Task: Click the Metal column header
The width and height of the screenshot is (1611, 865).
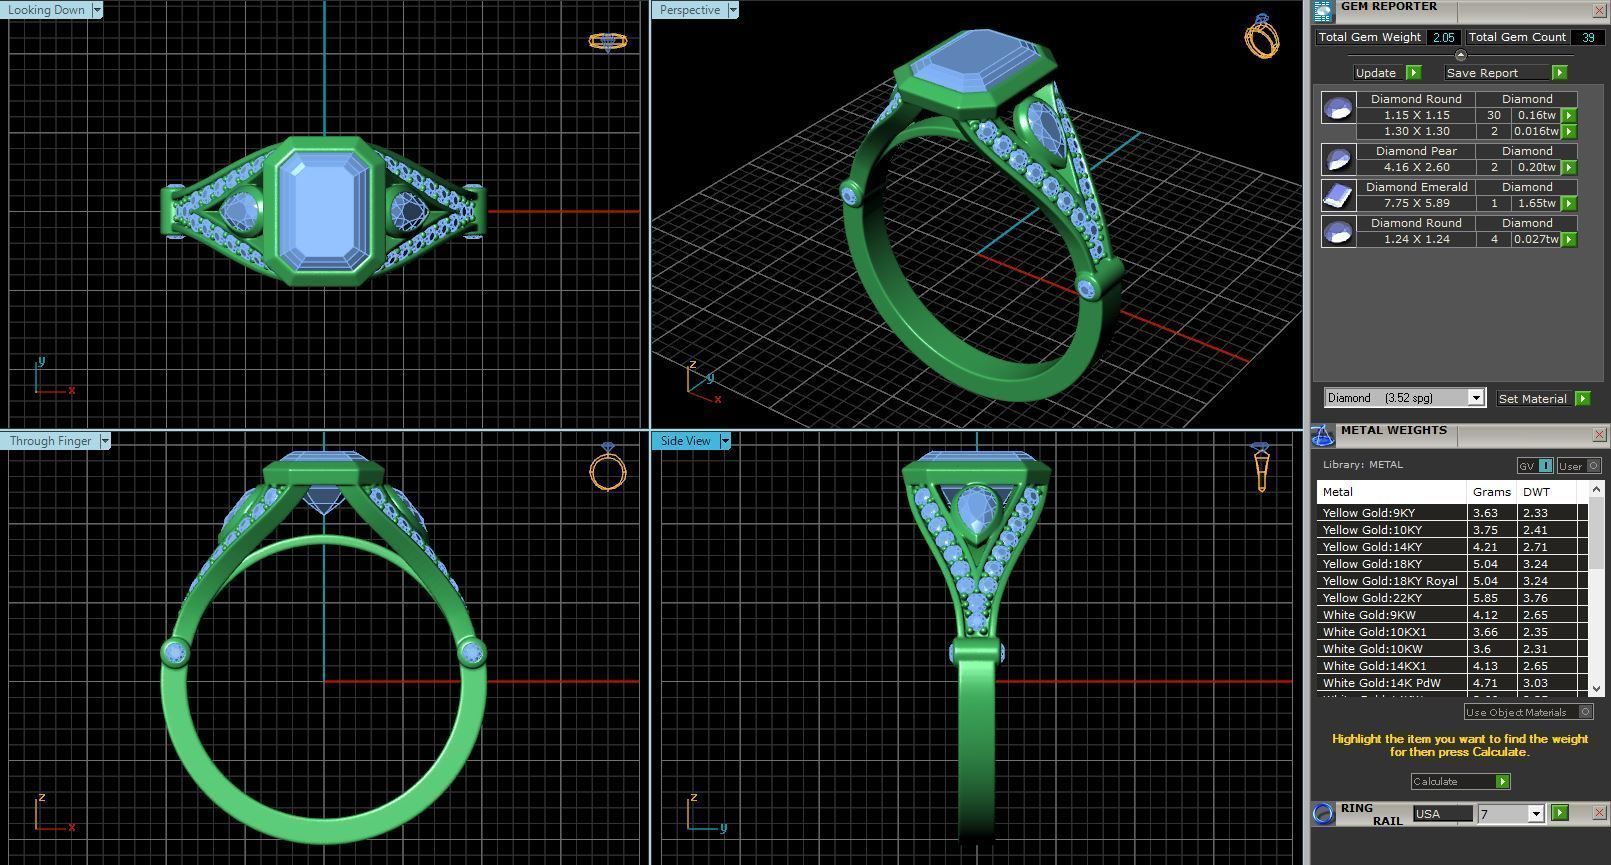Action: pos(1392,492)
